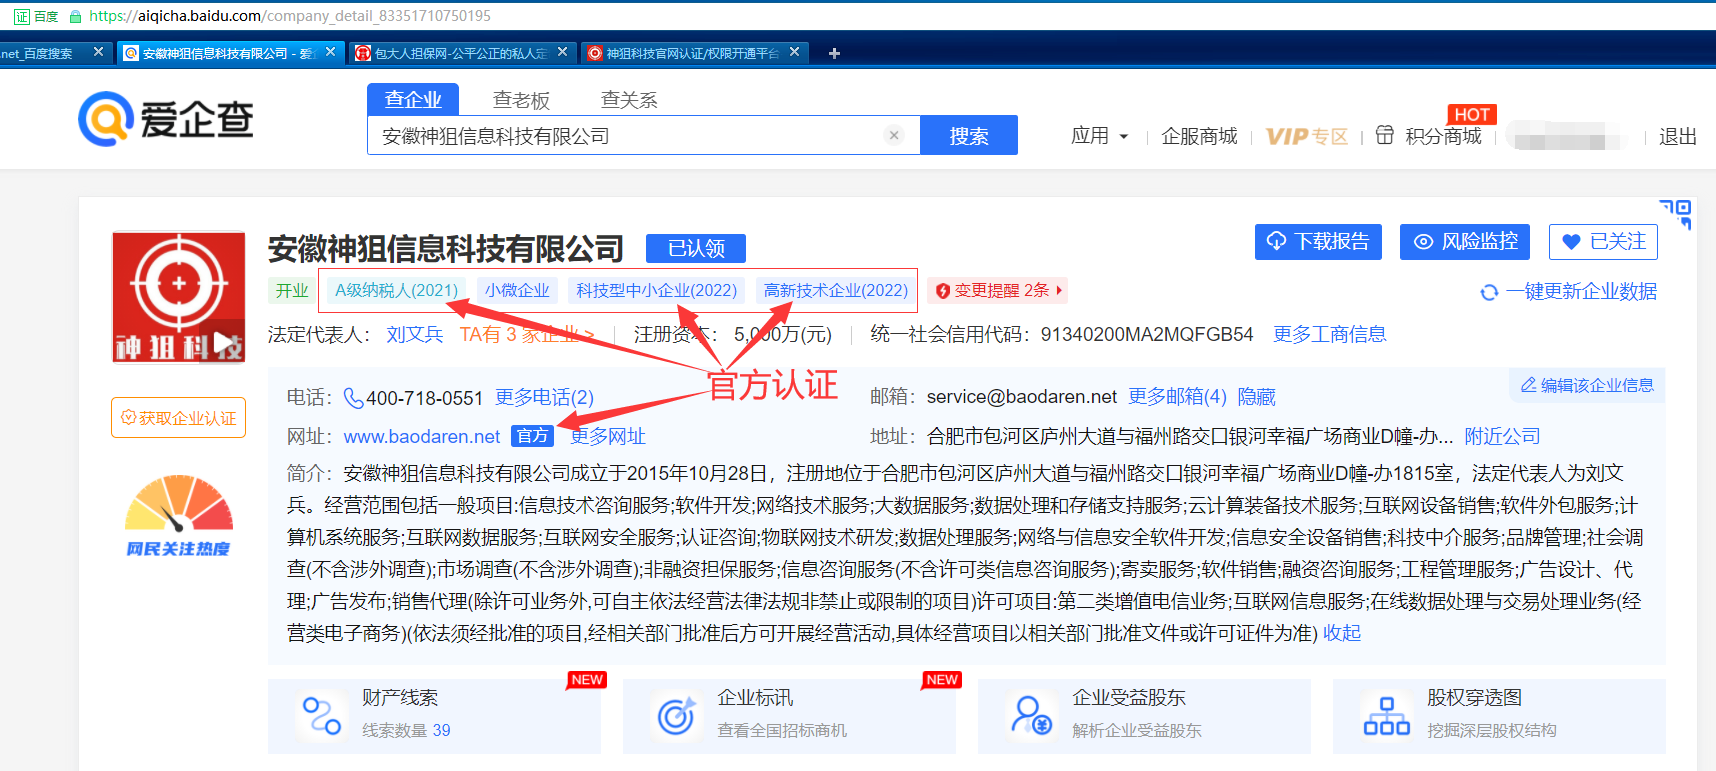Click the company name search input field
Viewport: 1716px width, 771px height.
click(x=625, y=136)
